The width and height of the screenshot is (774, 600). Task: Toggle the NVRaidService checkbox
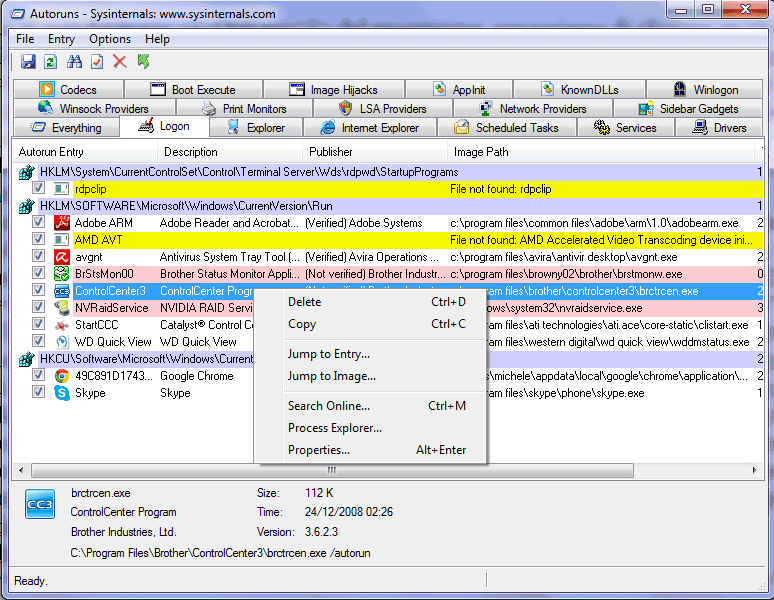point(38,307)
